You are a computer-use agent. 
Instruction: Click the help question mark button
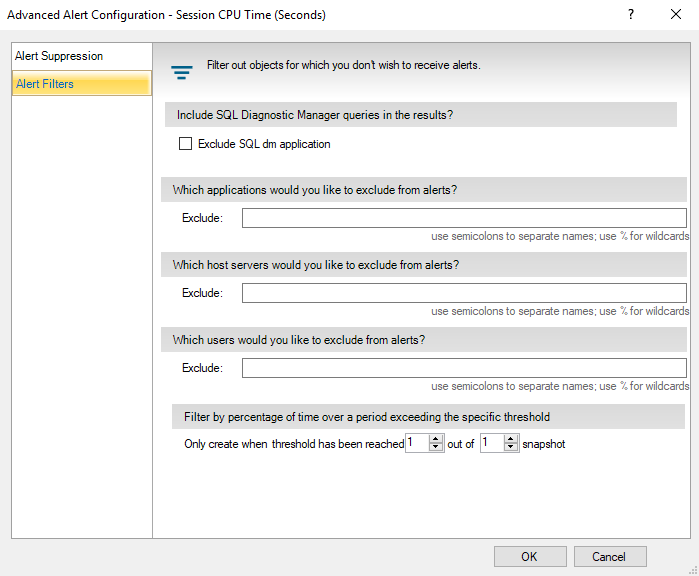point(631,15)
